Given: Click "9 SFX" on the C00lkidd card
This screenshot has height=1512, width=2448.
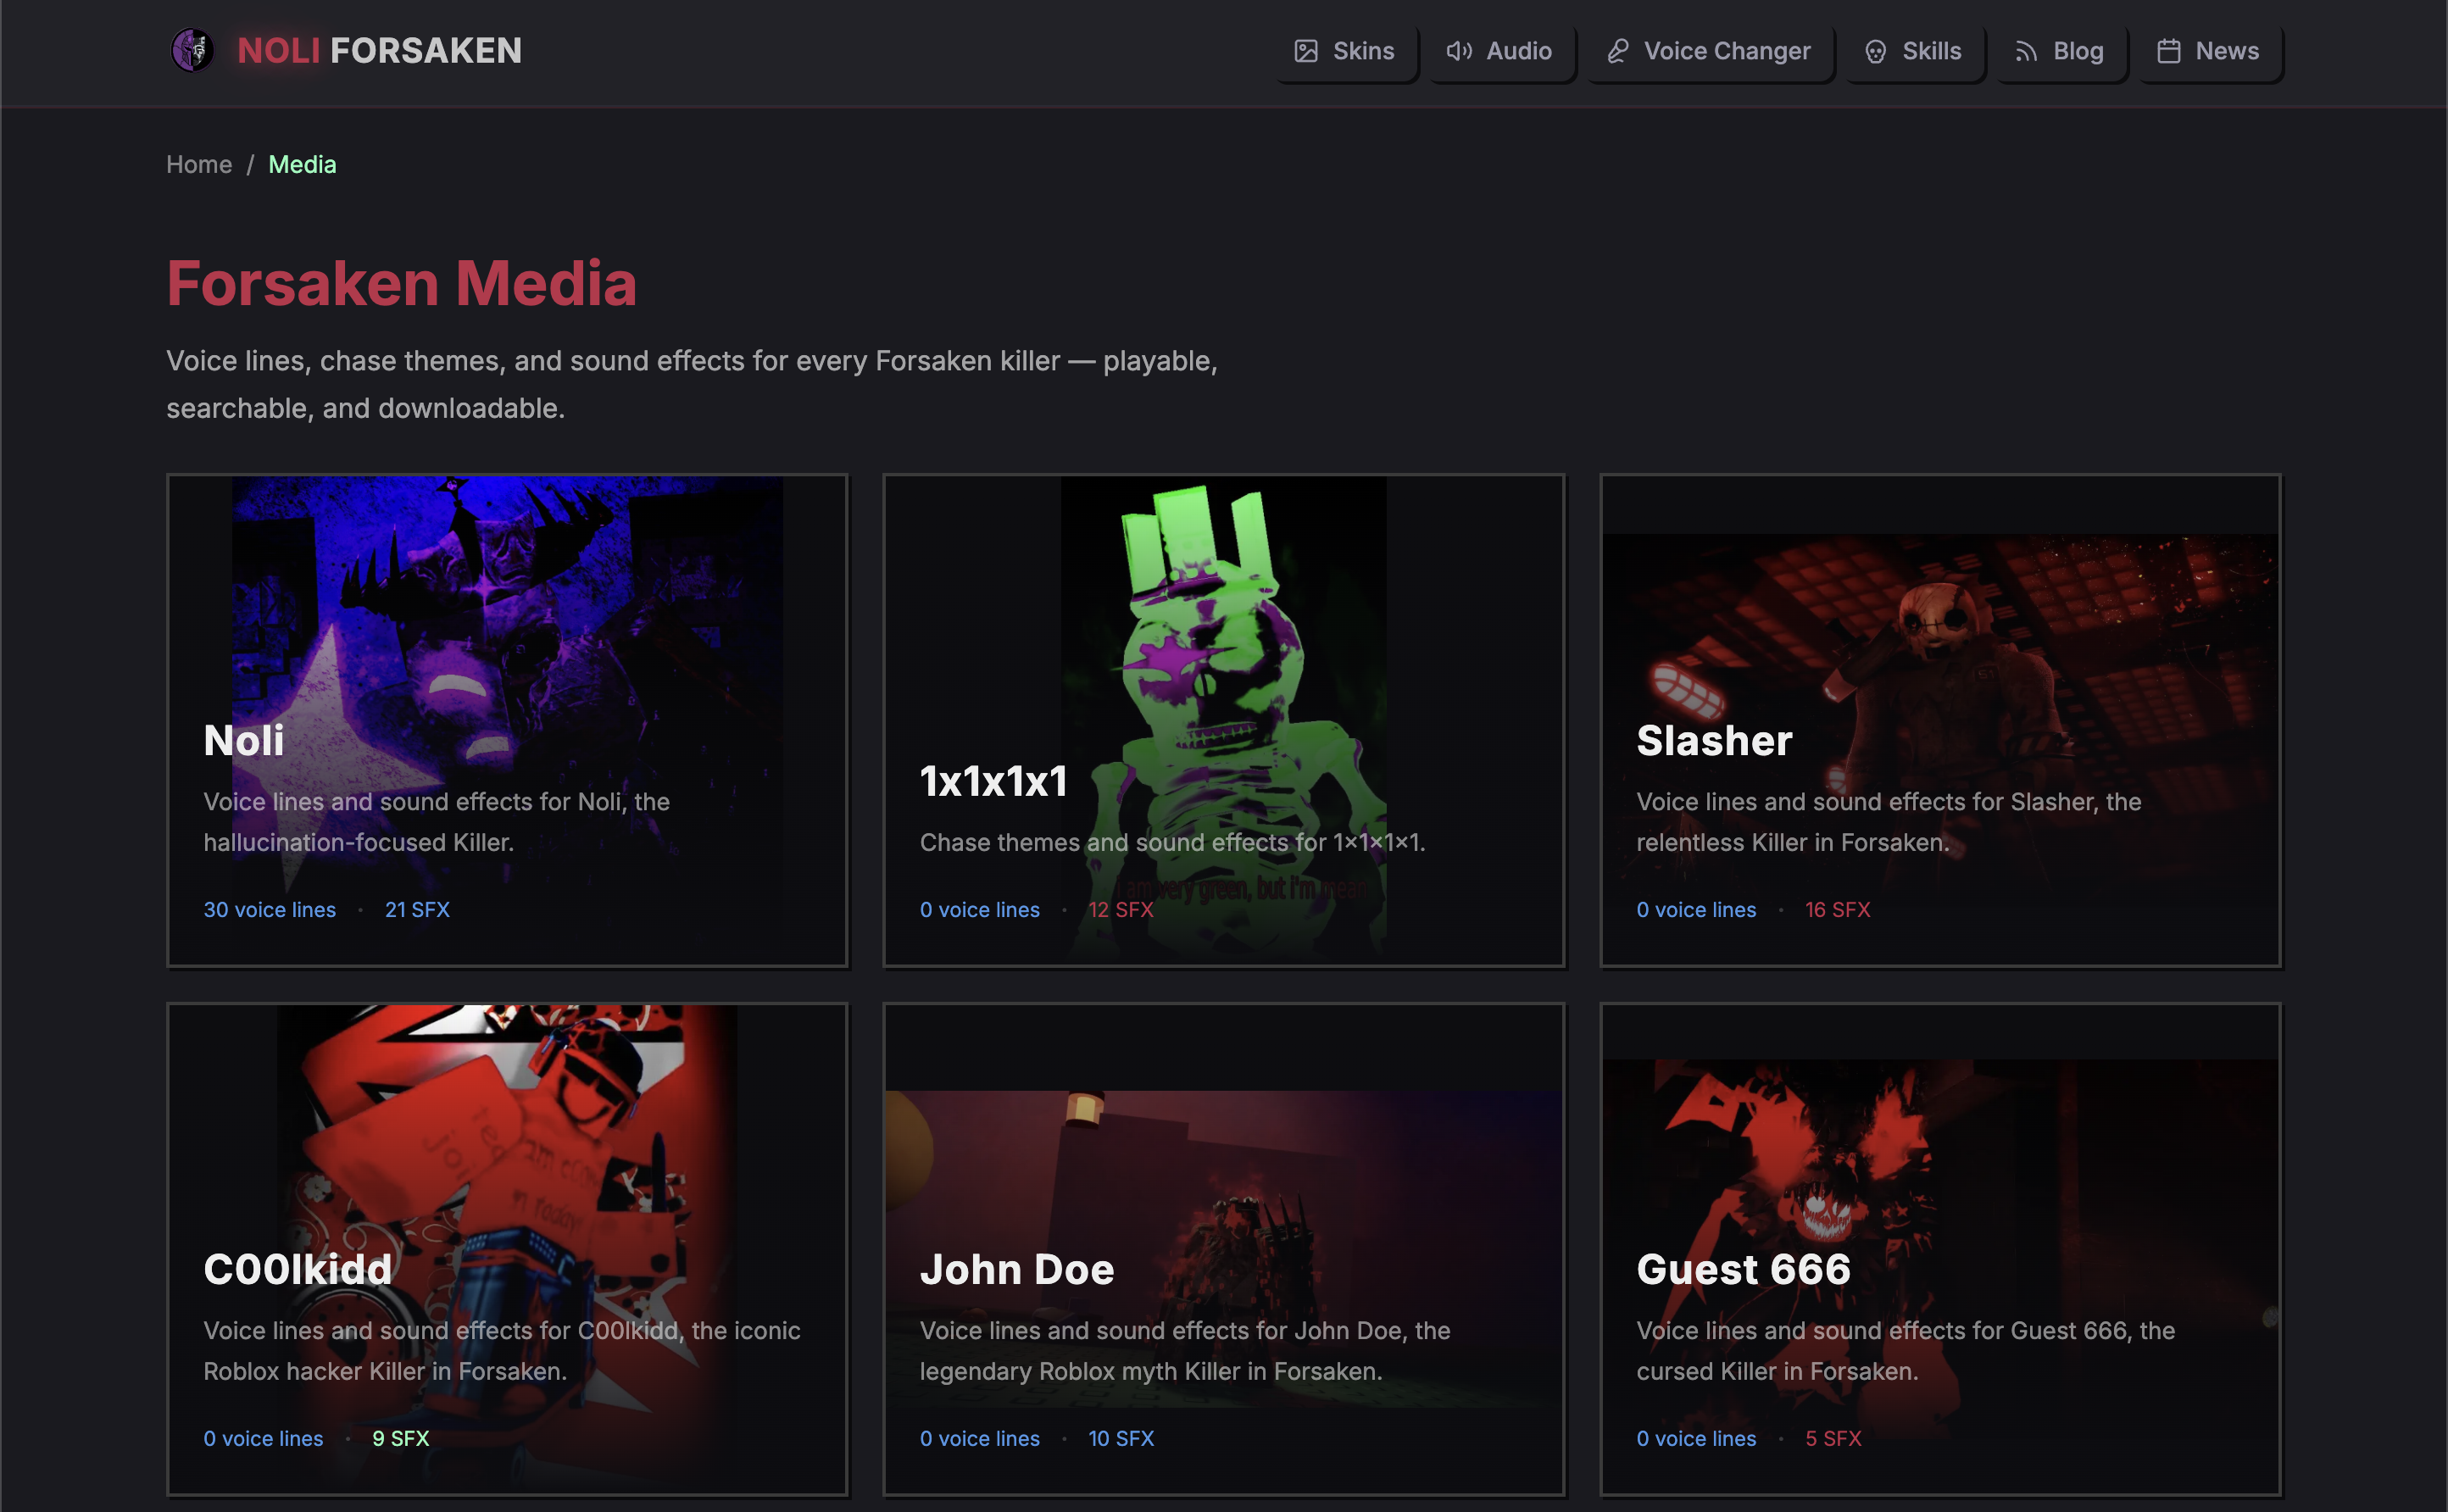Looking at the screenshot, I should pyautogui.click(x=400, y=1438).
